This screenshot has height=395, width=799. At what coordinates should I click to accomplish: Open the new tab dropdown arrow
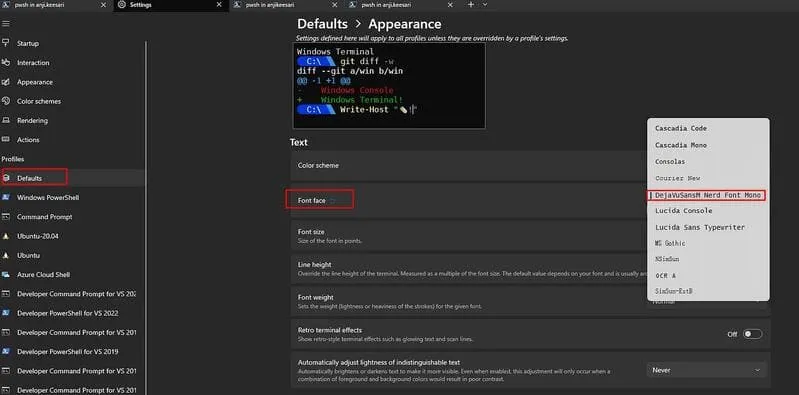coord(485,5)
